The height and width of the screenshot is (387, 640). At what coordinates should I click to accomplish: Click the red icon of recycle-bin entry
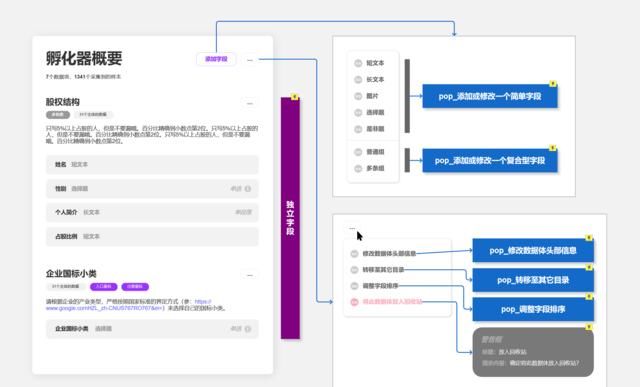pos(354,302)
